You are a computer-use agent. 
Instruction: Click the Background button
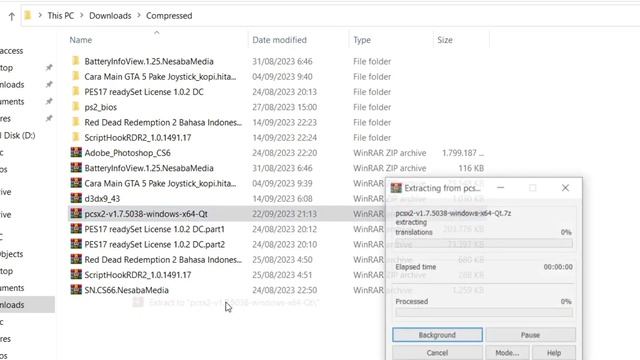(437, 335)
